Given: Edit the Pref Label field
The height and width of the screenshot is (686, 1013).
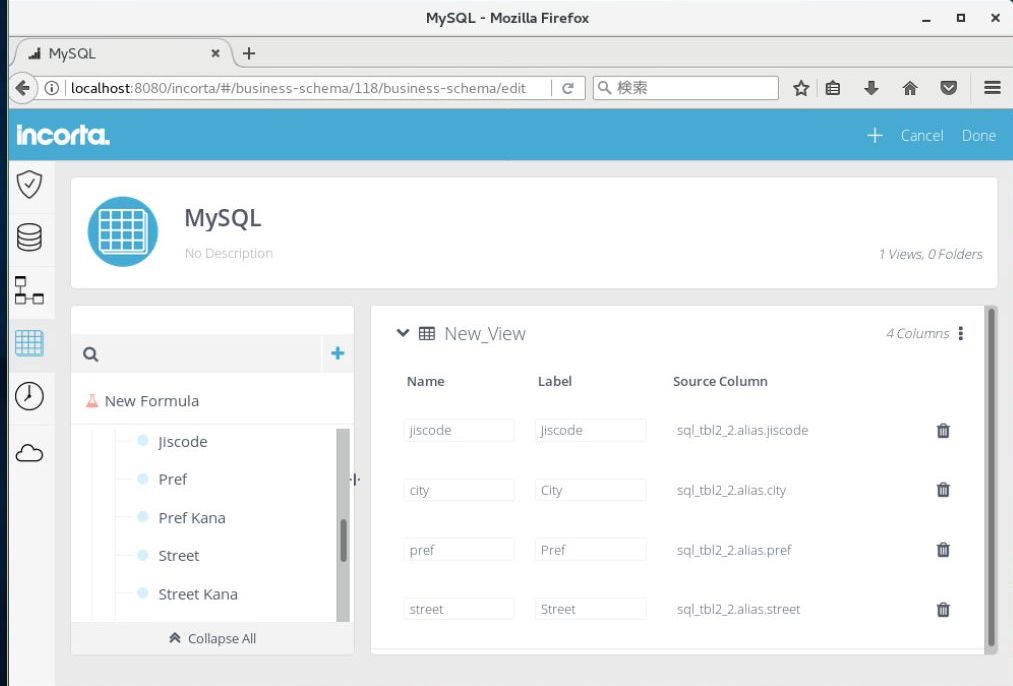Looking at the screenshot, I should point(590,550).
